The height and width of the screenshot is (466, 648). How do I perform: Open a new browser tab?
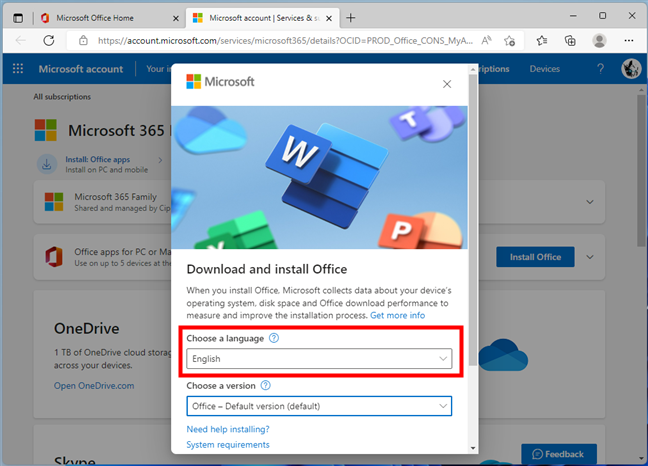[350, 18]
